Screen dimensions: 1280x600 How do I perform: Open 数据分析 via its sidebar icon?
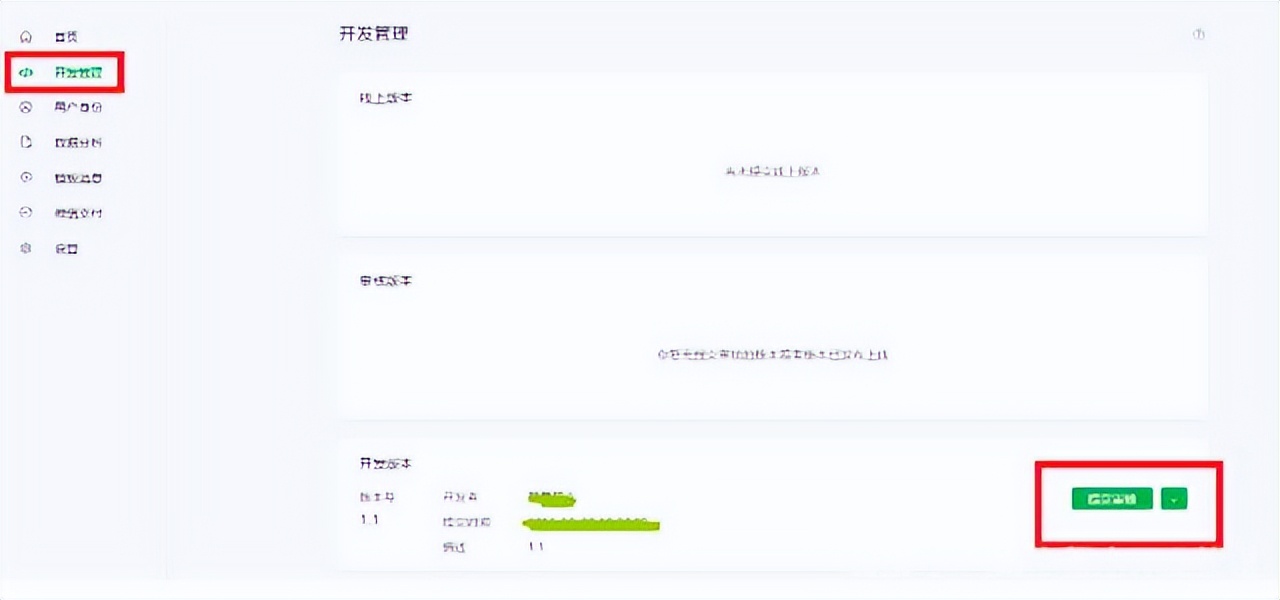point(25,142)
